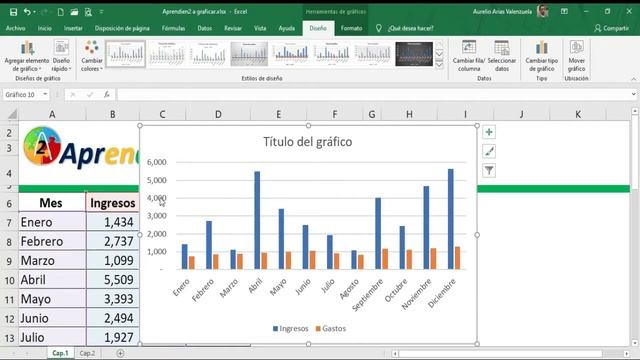This screenshot has height=360, width=640.
Task: Click row header 10
Action: 9,280
